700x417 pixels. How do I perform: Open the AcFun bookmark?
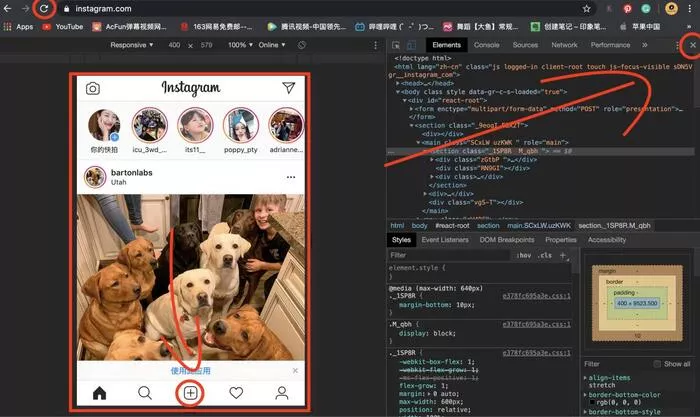pyautogui.click(x=129, y=27)
